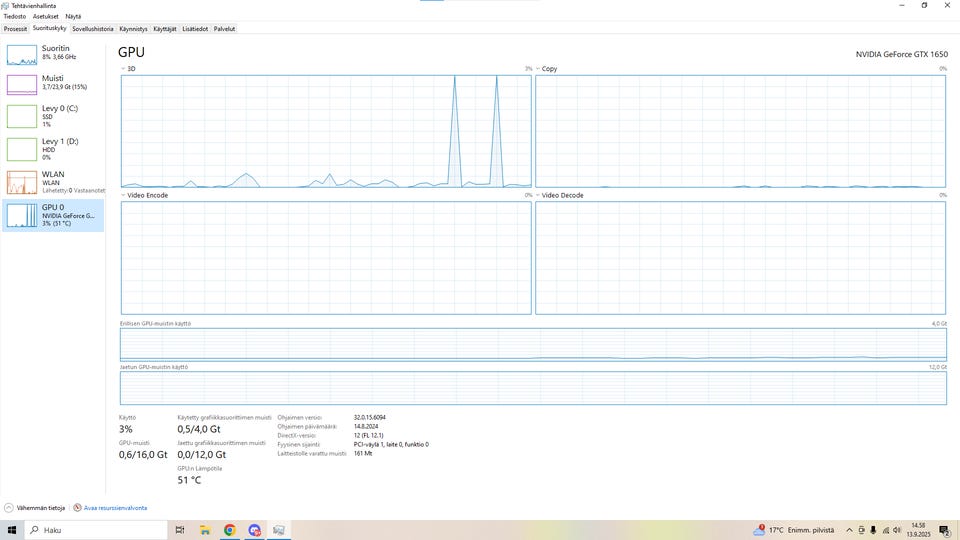Click driver version 32.0.15.6094
960x540 pixels.
point(369,418)
